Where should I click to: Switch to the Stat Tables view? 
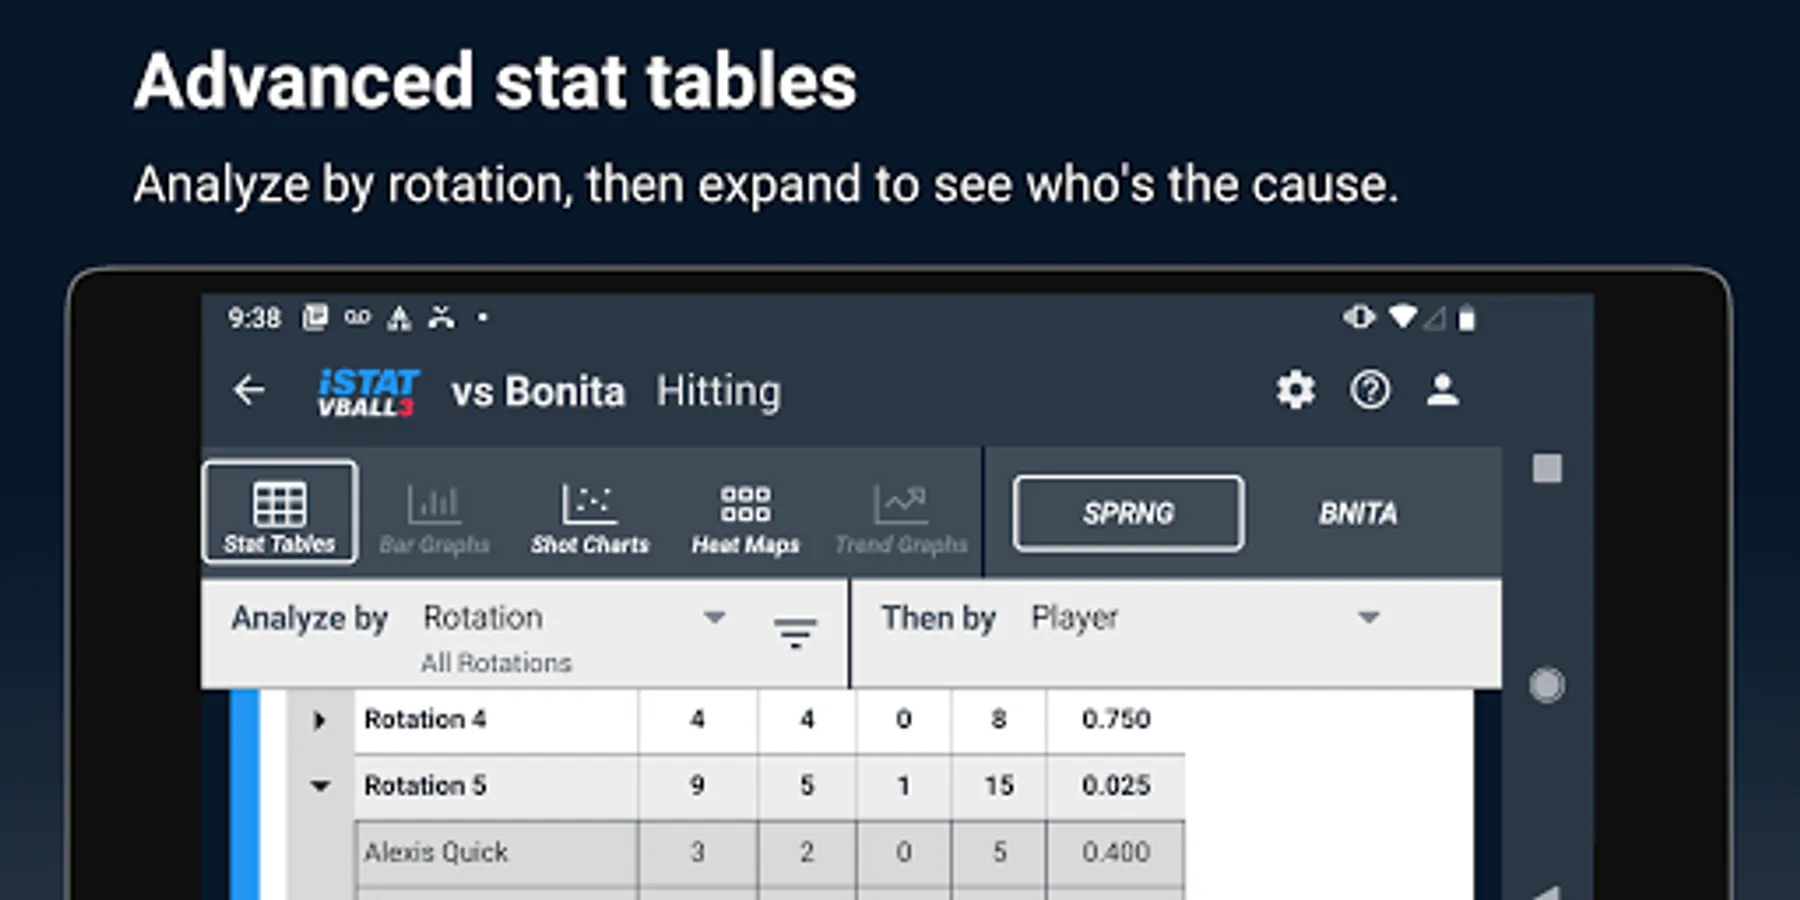coord(280,513)
